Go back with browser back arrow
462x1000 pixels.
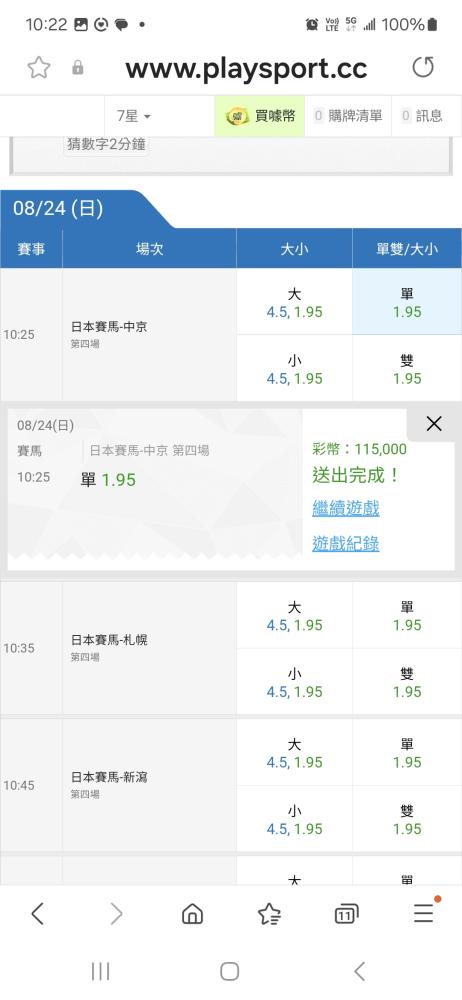point(38,914)
